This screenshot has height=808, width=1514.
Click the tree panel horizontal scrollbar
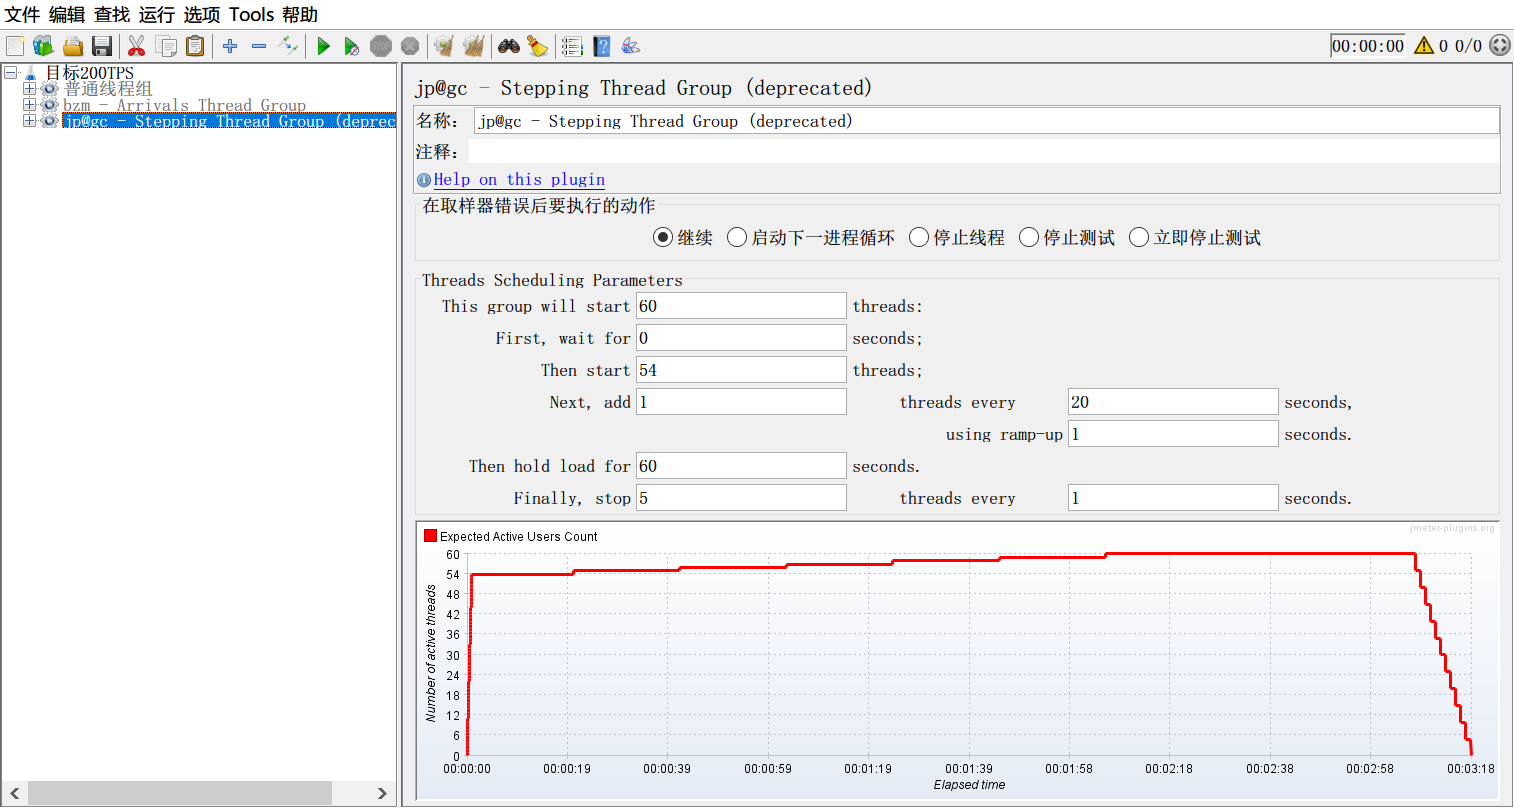(180, 793)
